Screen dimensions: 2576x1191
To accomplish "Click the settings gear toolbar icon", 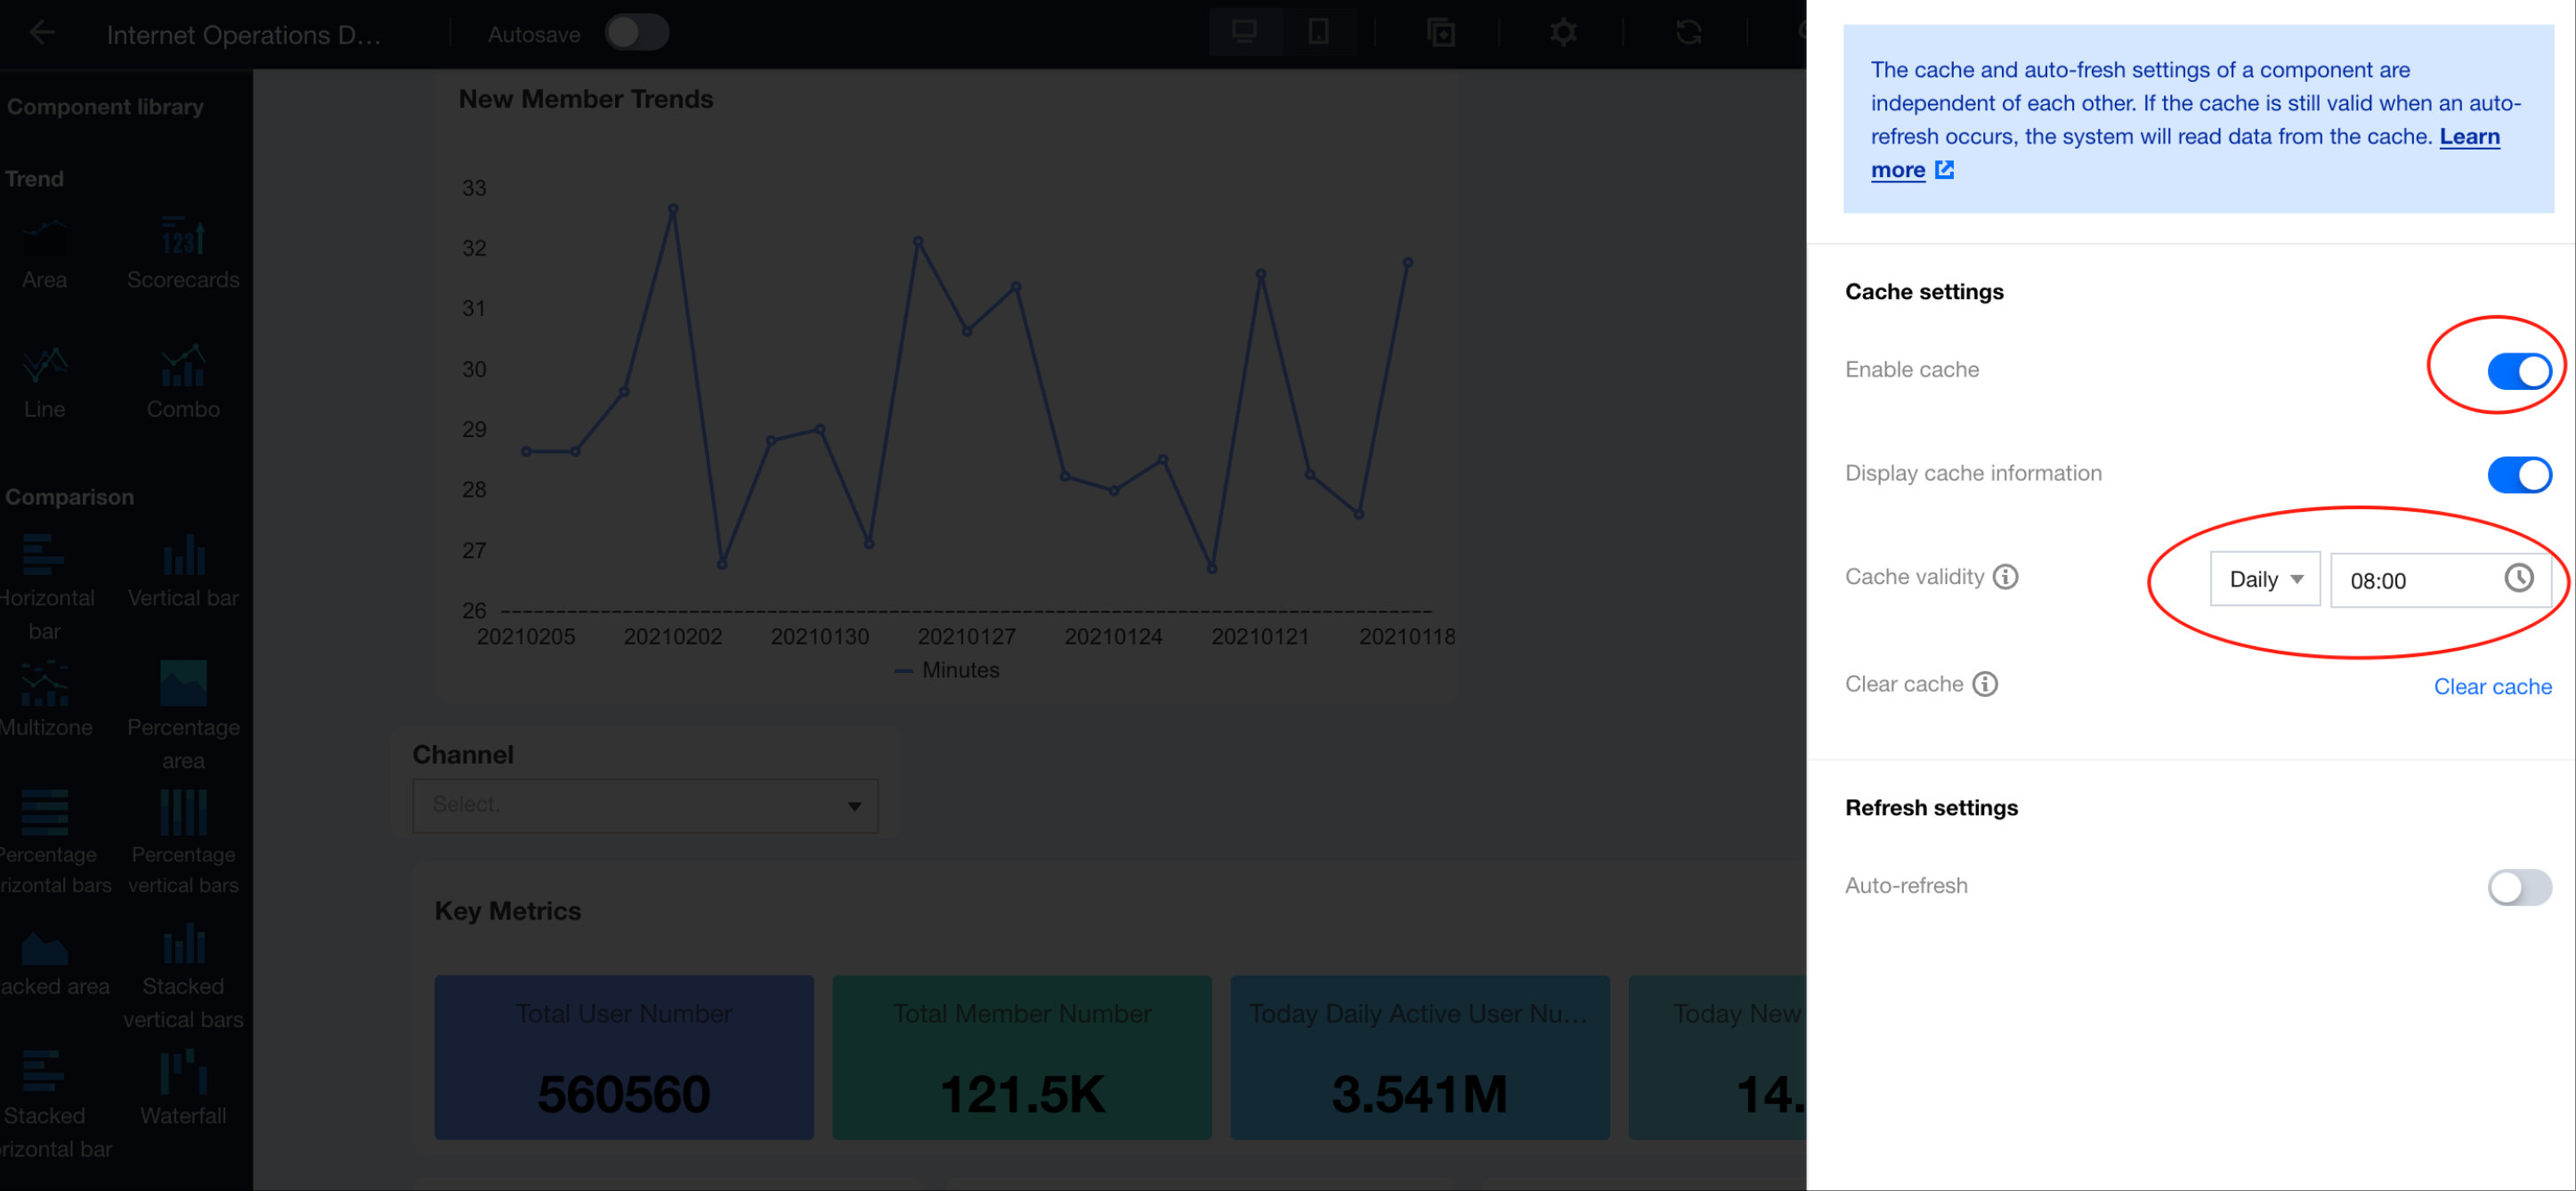I will (1563, 33).
